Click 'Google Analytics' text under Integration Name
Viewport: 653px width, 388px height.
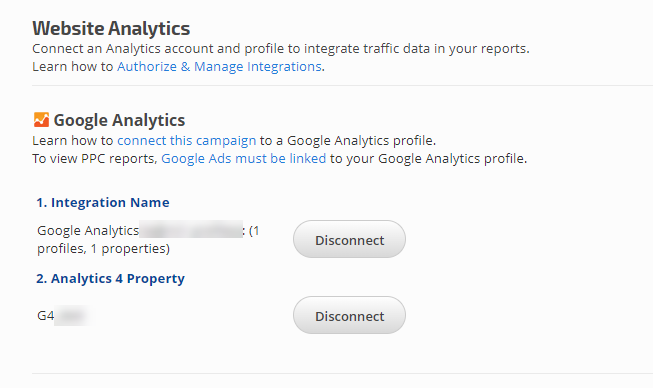[x=88, y=231]
